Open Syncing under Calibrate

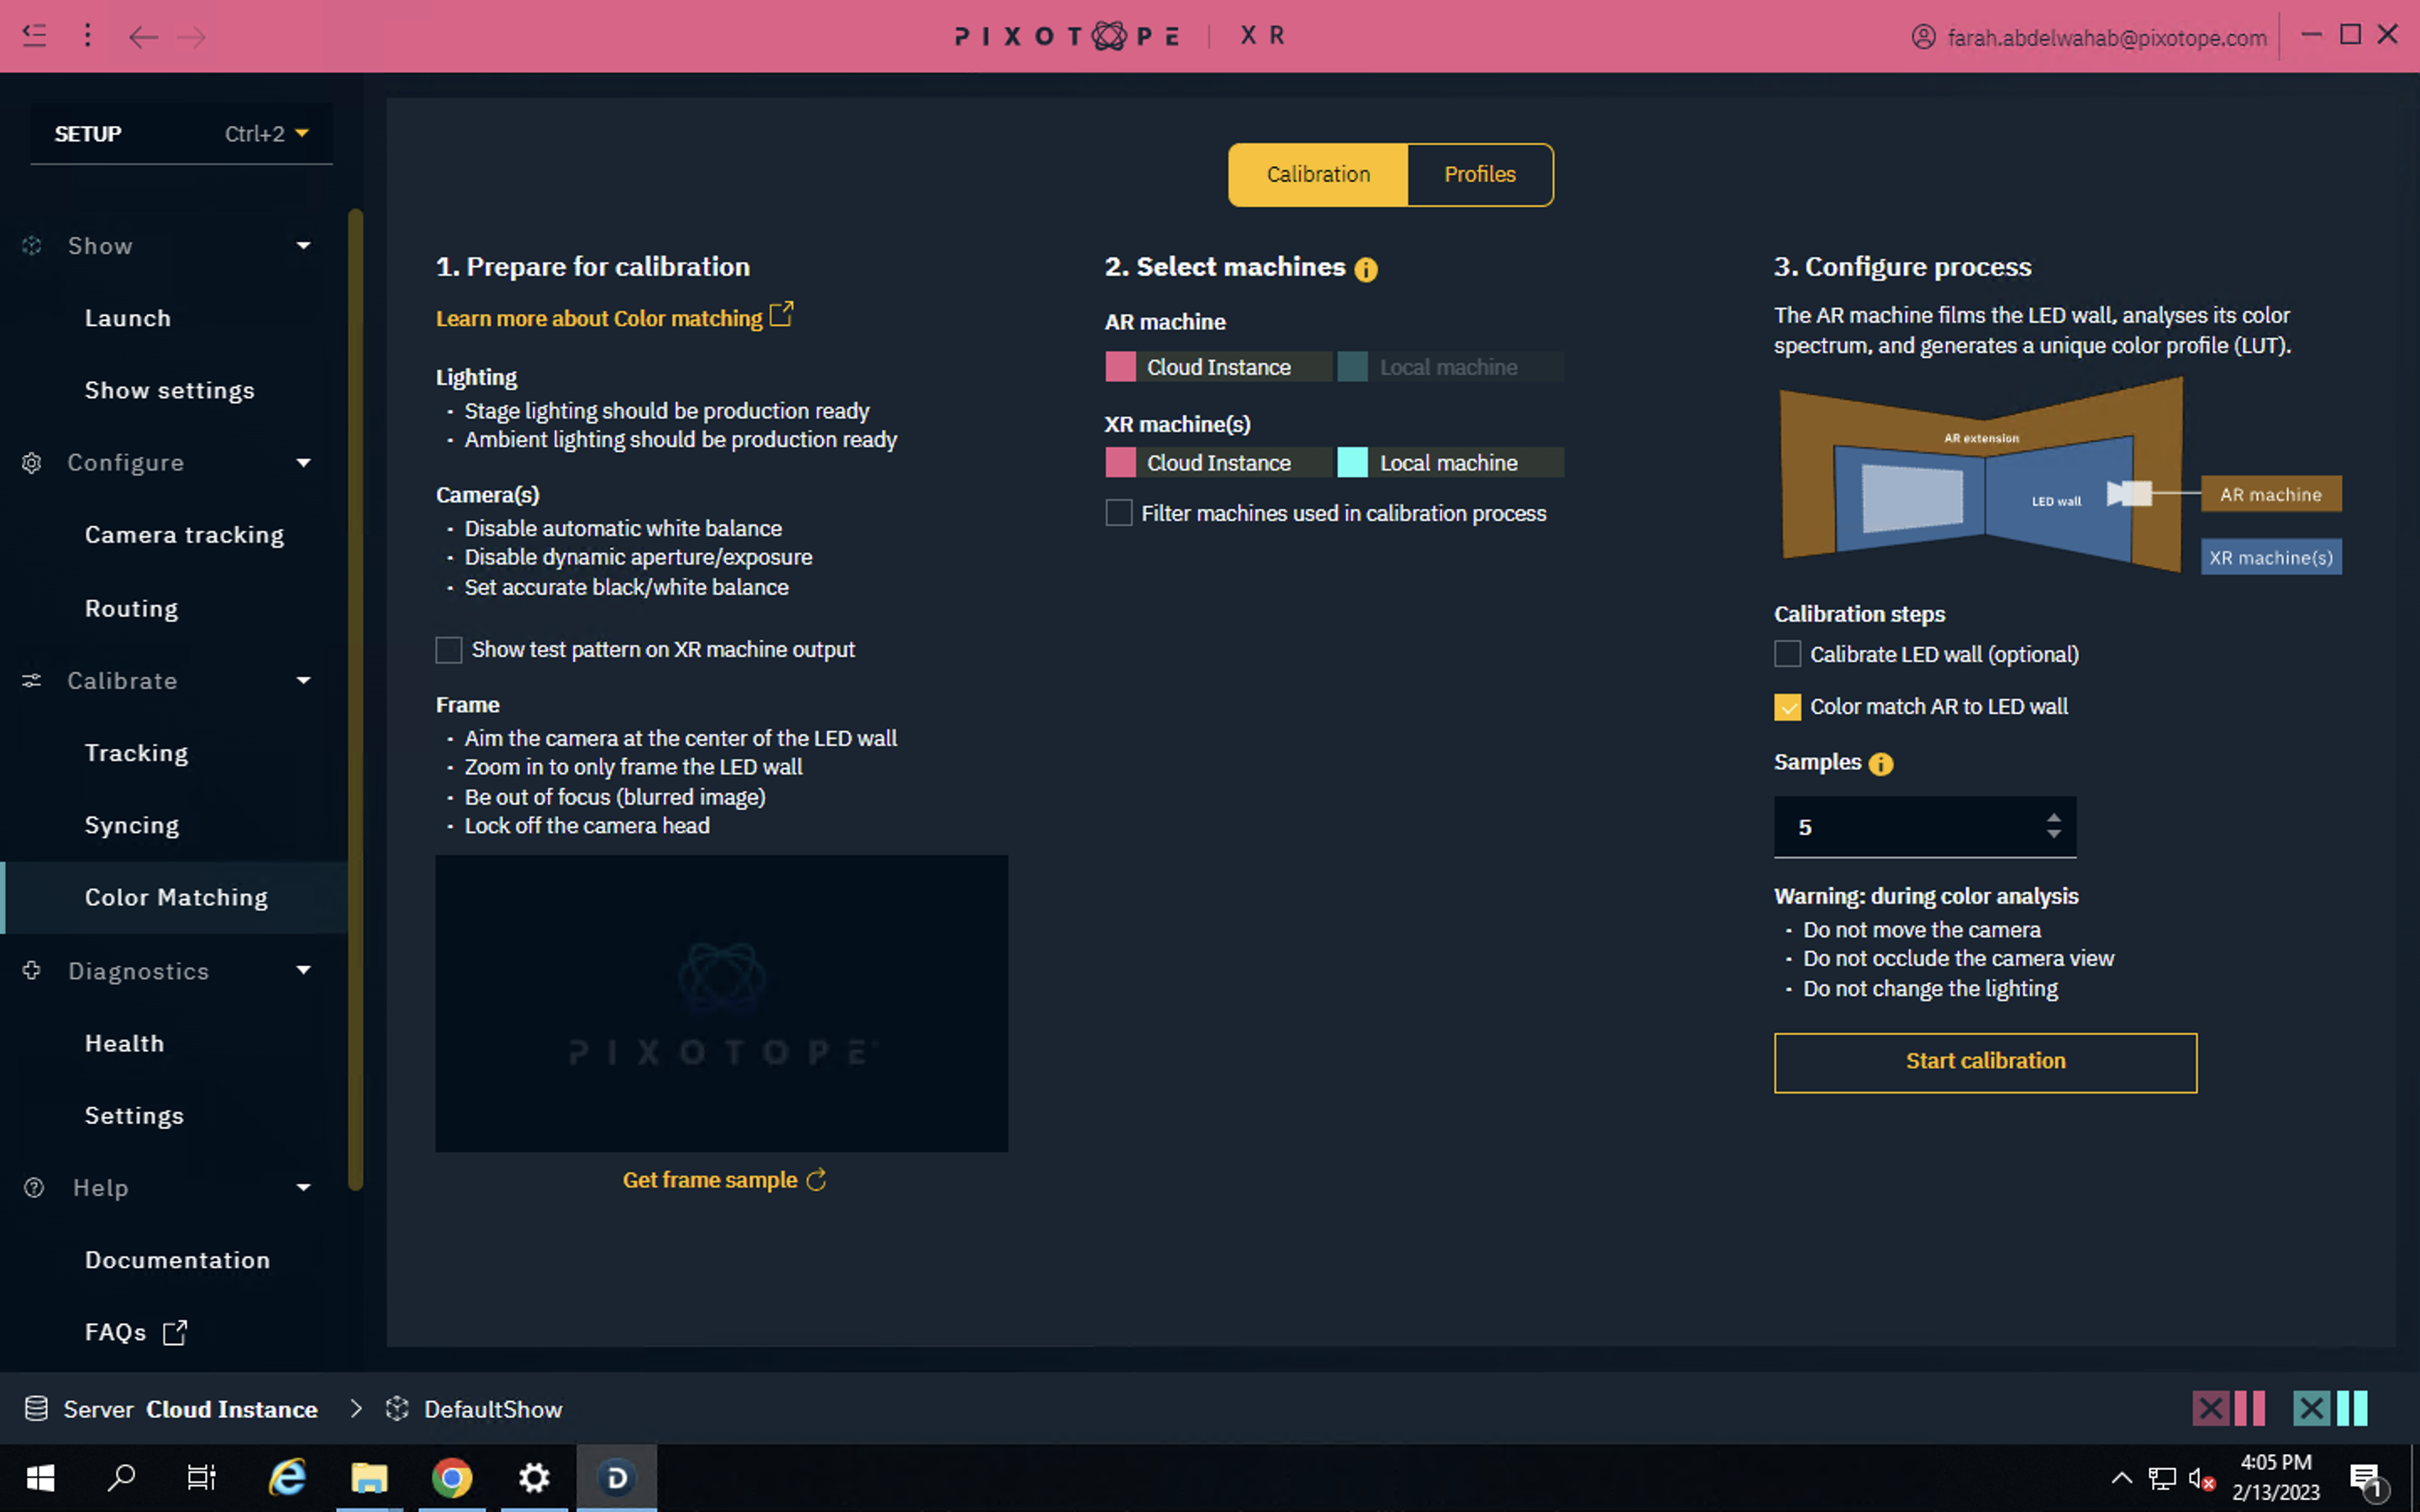pyautogui.click(x=132, y=825)
